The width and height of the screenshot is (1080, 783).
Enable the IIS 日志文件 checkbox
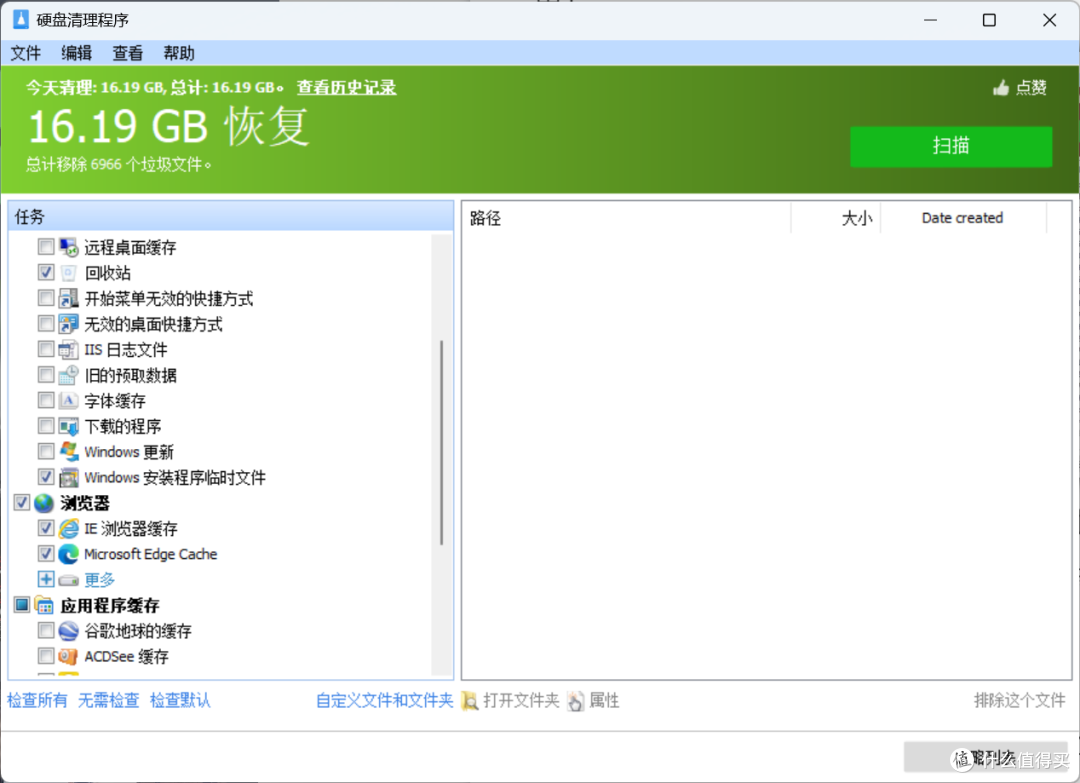[45, 349]
